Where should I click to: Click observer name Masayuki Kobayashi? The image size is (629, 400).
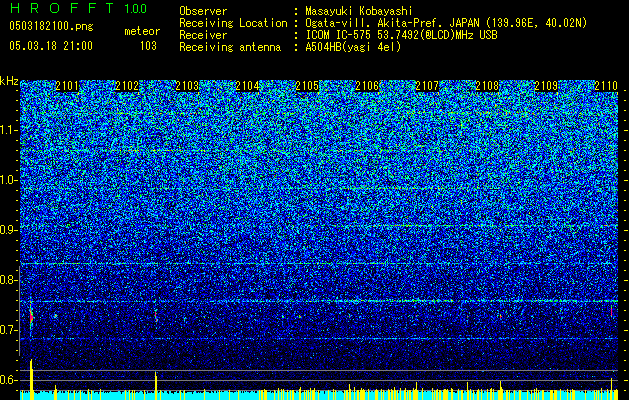(359, 11)
